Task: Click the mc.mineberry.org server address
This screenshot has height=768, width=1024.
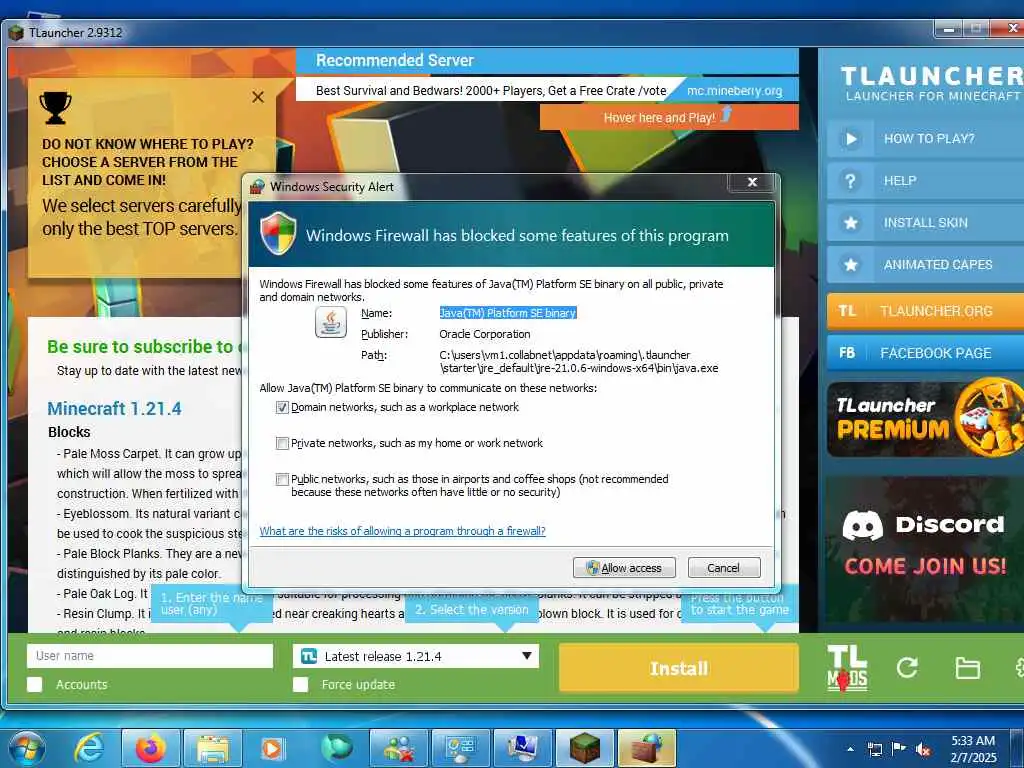Action: (x=734, y=91)
